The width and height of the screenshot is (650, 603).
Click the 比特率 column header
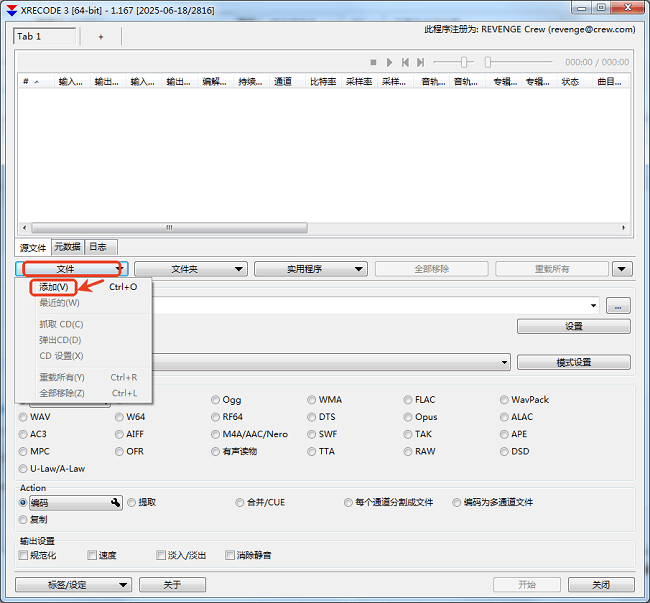point(323,82)
